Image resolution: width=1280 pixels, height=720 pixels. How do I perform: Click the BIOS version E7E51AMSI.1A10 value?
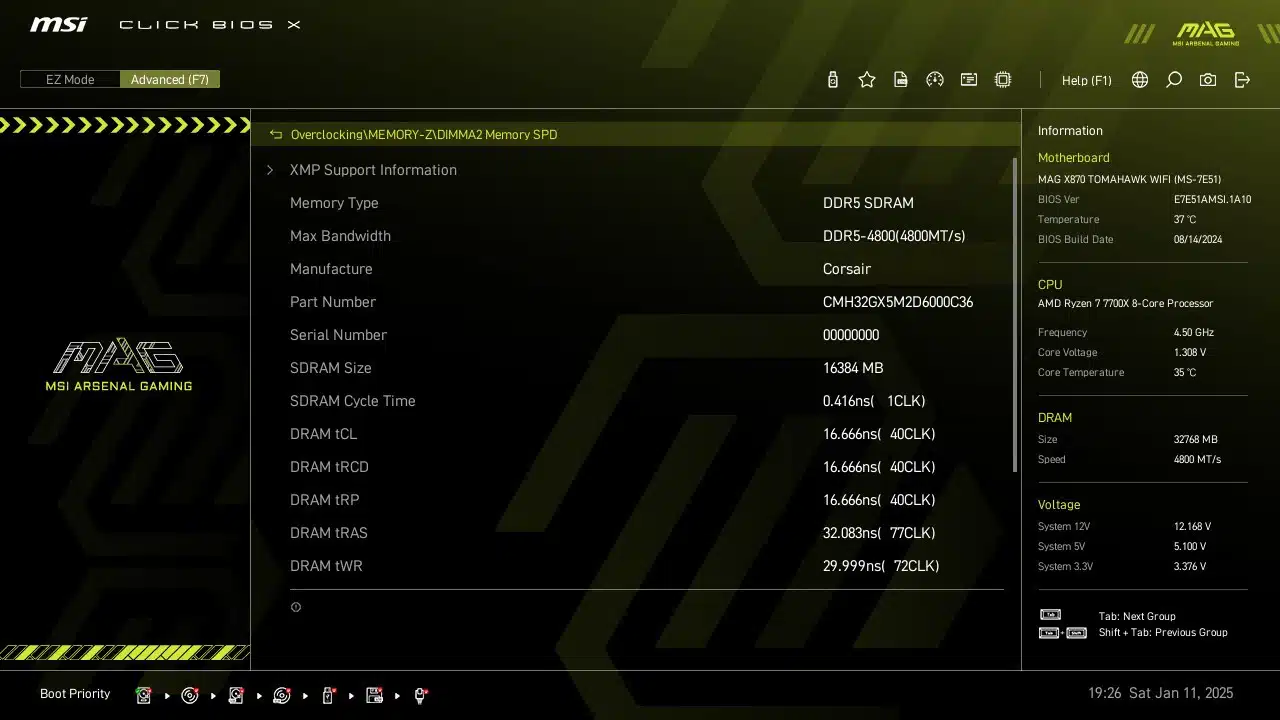[x=1212, y=200]
